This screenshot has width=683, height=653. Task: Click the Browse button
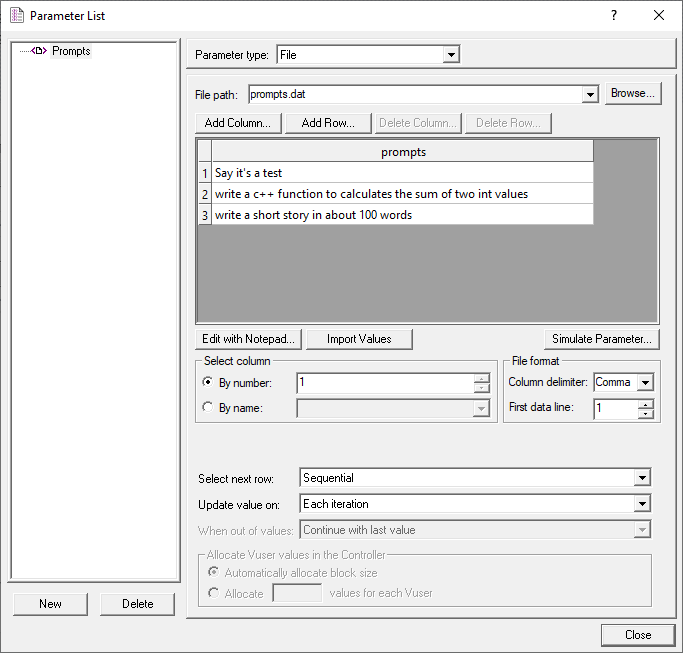[632, 93]
